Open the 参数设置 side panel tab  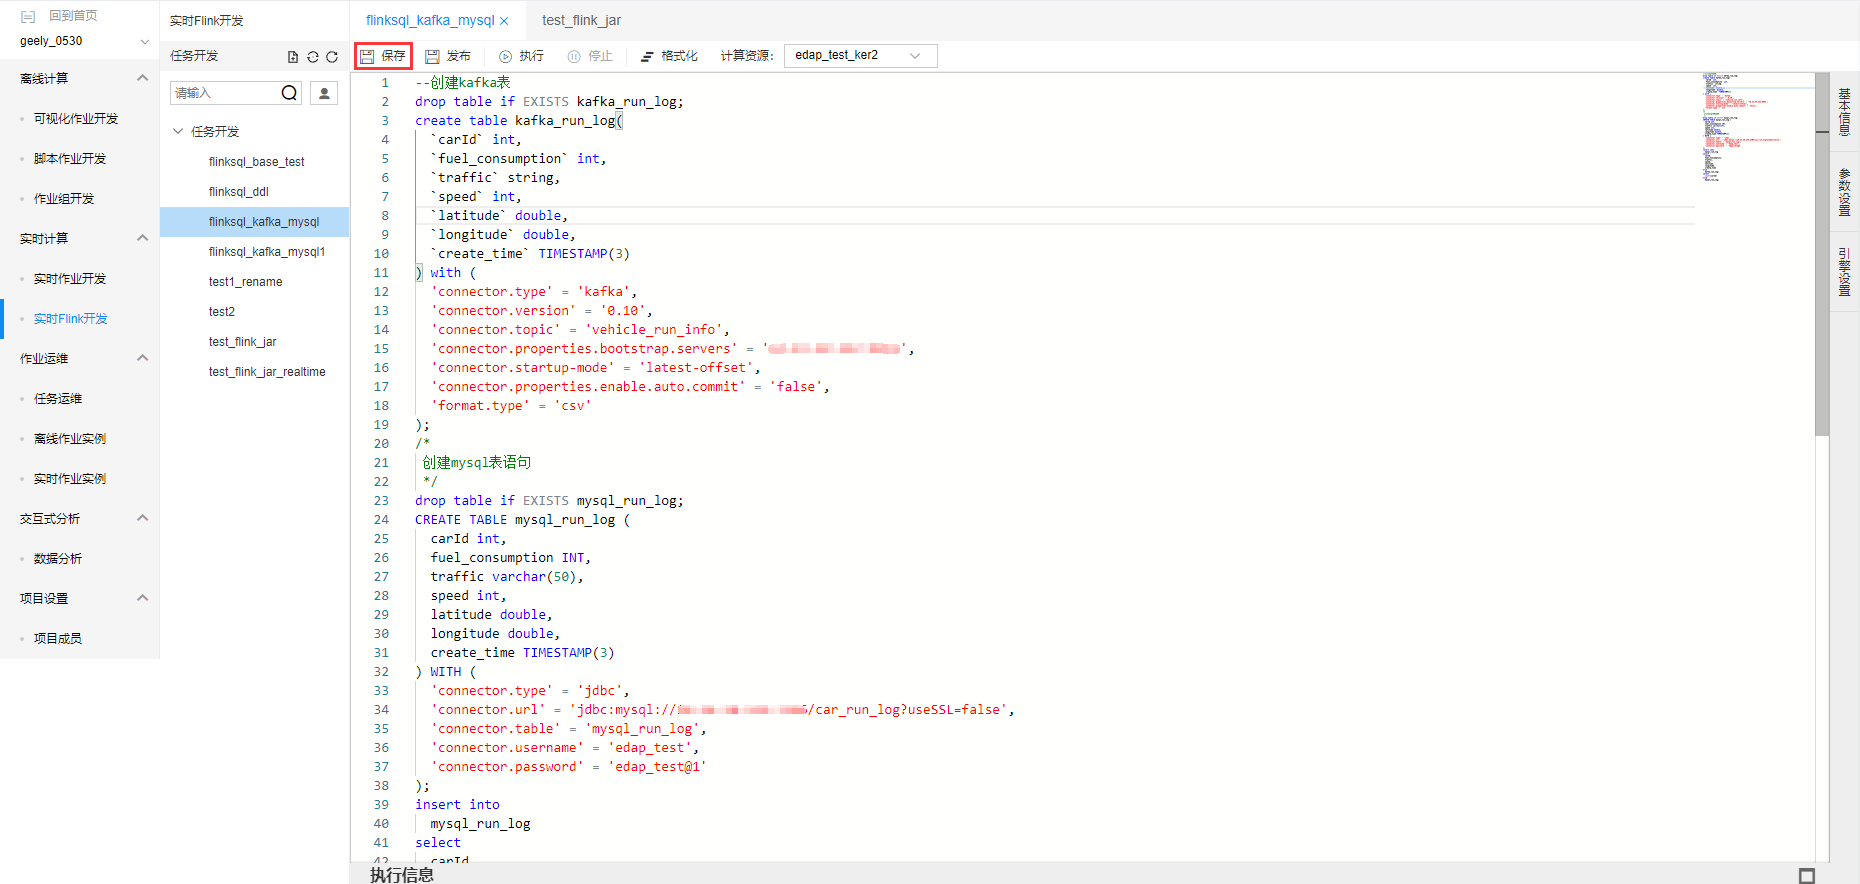pyautogui.click(x=1844, y=192)
